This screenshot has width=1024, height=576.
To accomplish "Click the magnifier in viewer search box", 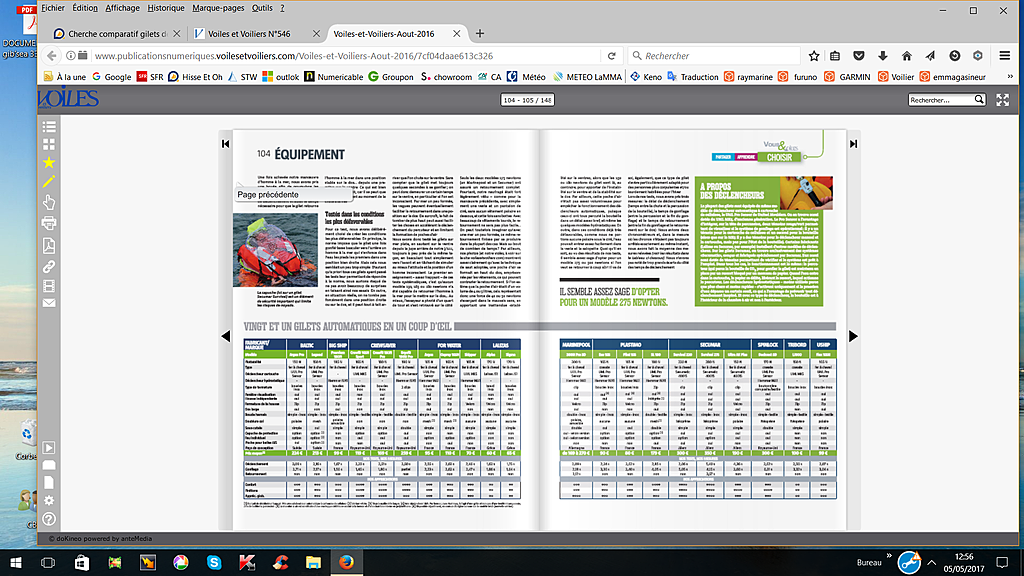I will point(979,100).
